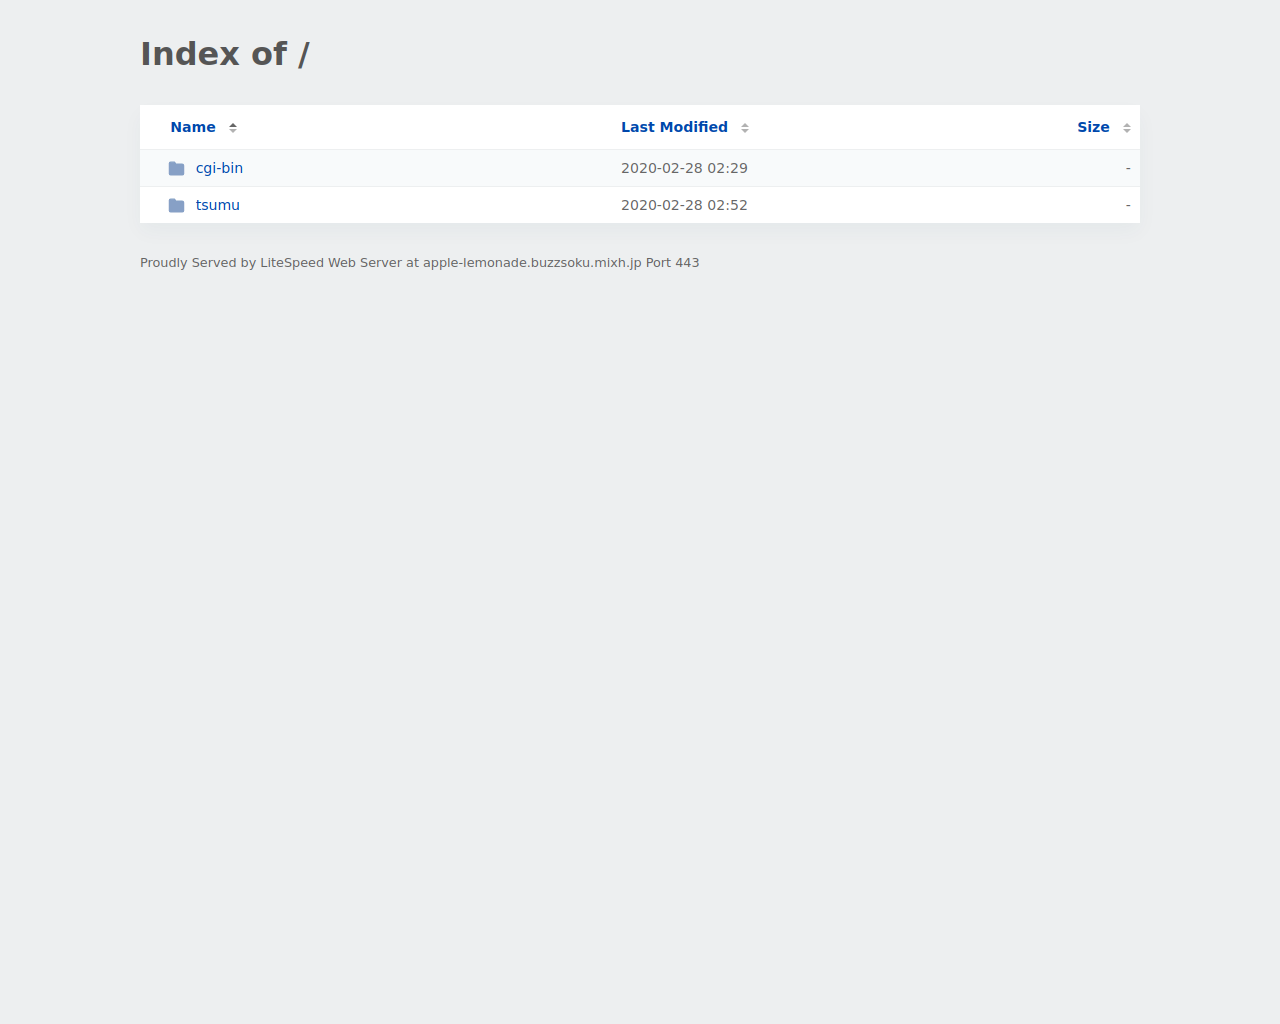
Task: Sort the listing by Size column
Action: coord(1093,127)
